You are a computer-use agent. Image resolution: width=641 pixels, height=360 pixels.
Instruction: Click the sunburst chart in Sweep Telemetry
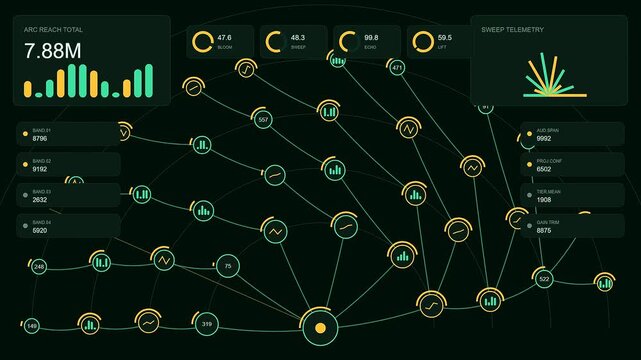(x=554, y=75)
